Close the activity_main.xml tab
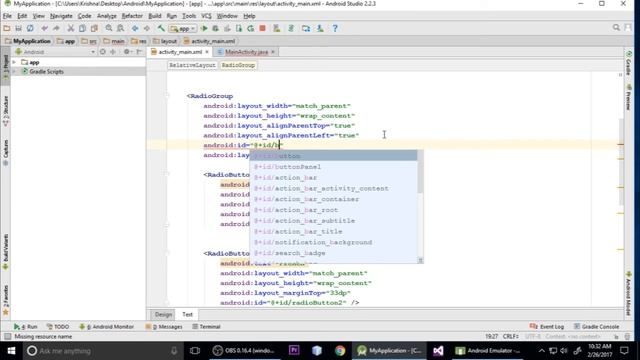Screen dimensions: 640x360 (207, 52)
